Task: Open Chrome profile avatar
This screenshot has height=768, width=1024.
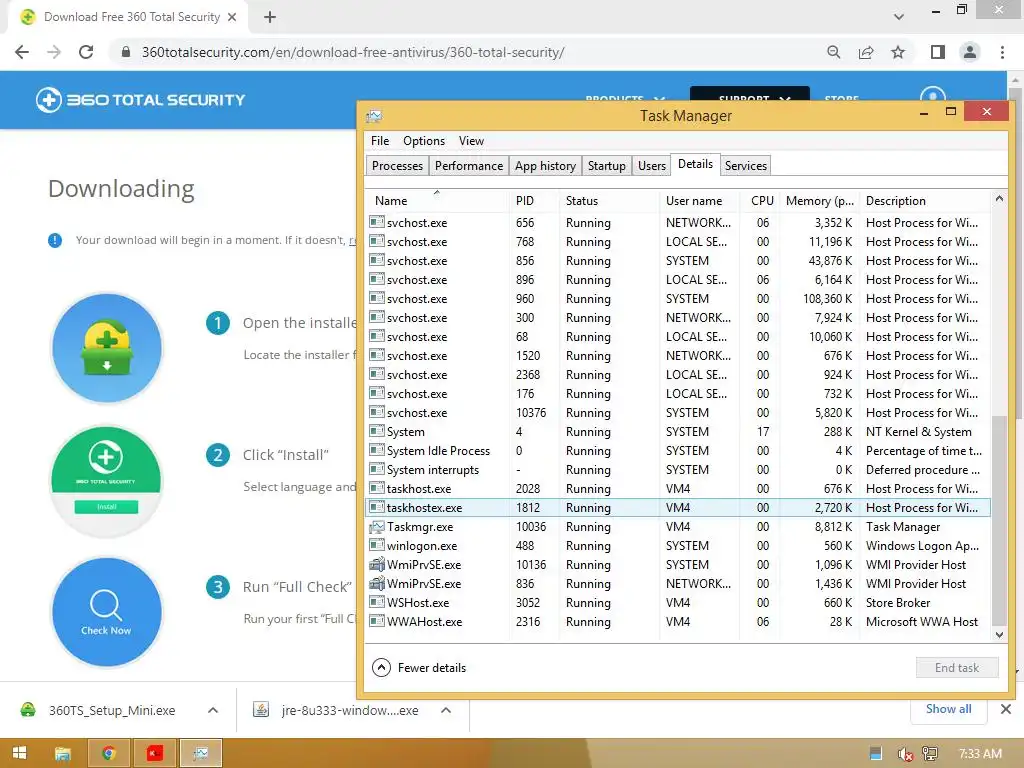Action: pos(970,52)
